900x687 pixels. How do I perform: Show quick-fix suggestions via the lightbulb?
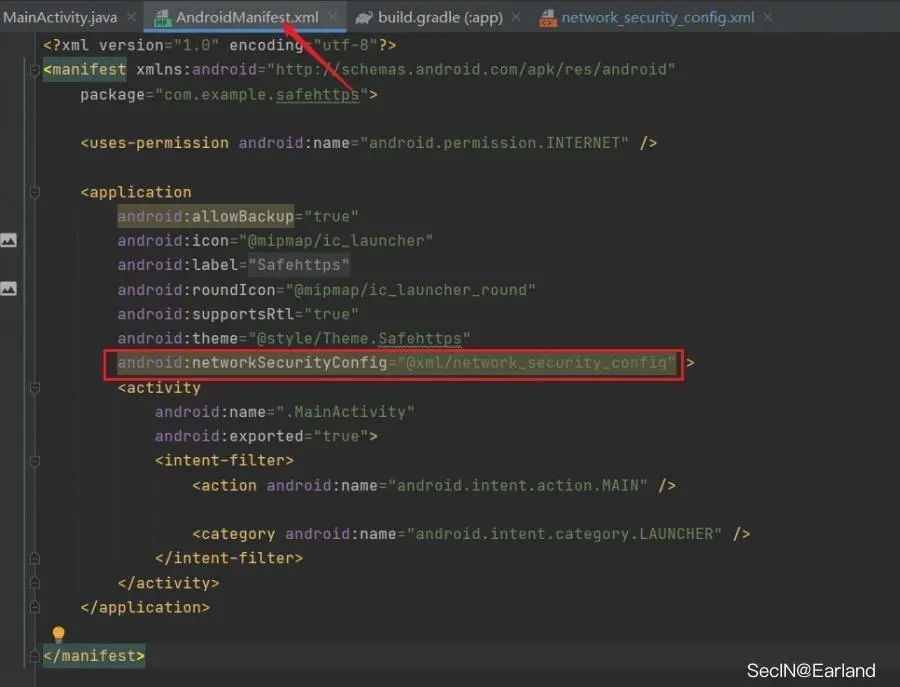point(59,634)
